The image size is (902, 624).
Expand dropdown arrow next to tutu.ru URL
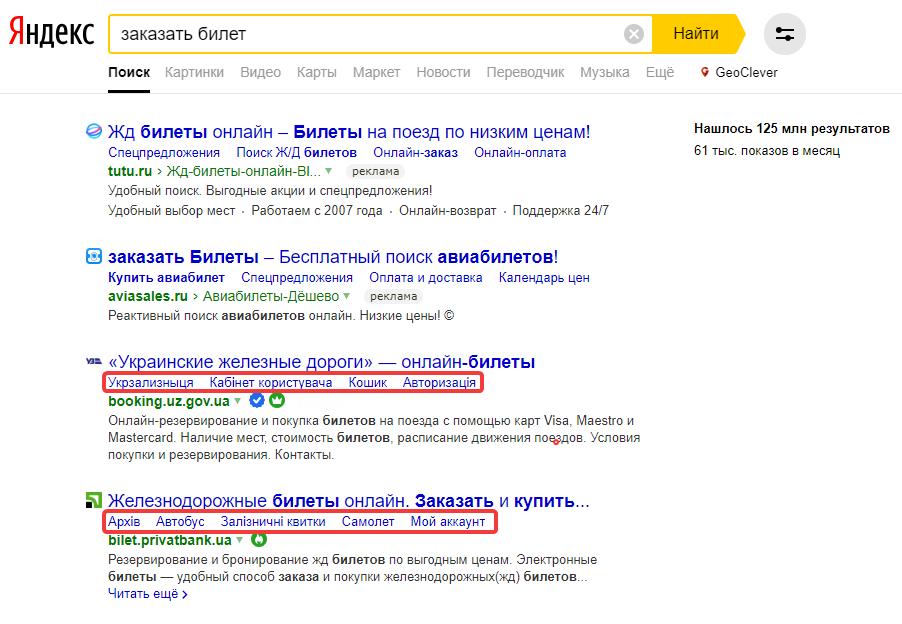pyautogui.click(x=328, y=171)
